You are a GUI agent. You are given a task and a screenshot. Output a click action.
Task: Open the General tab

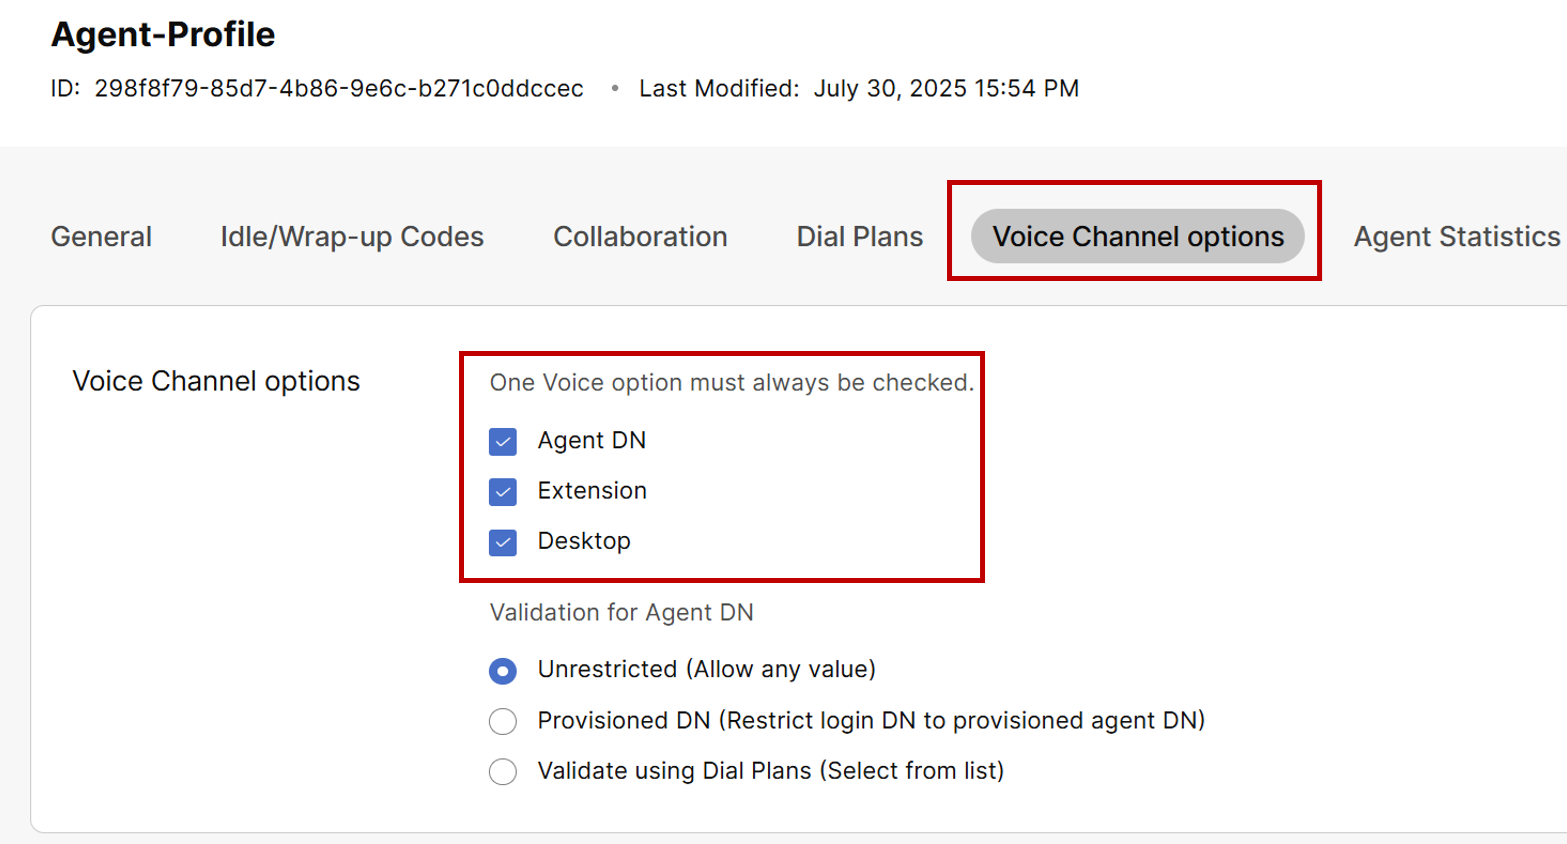click(x=101, y=237)
